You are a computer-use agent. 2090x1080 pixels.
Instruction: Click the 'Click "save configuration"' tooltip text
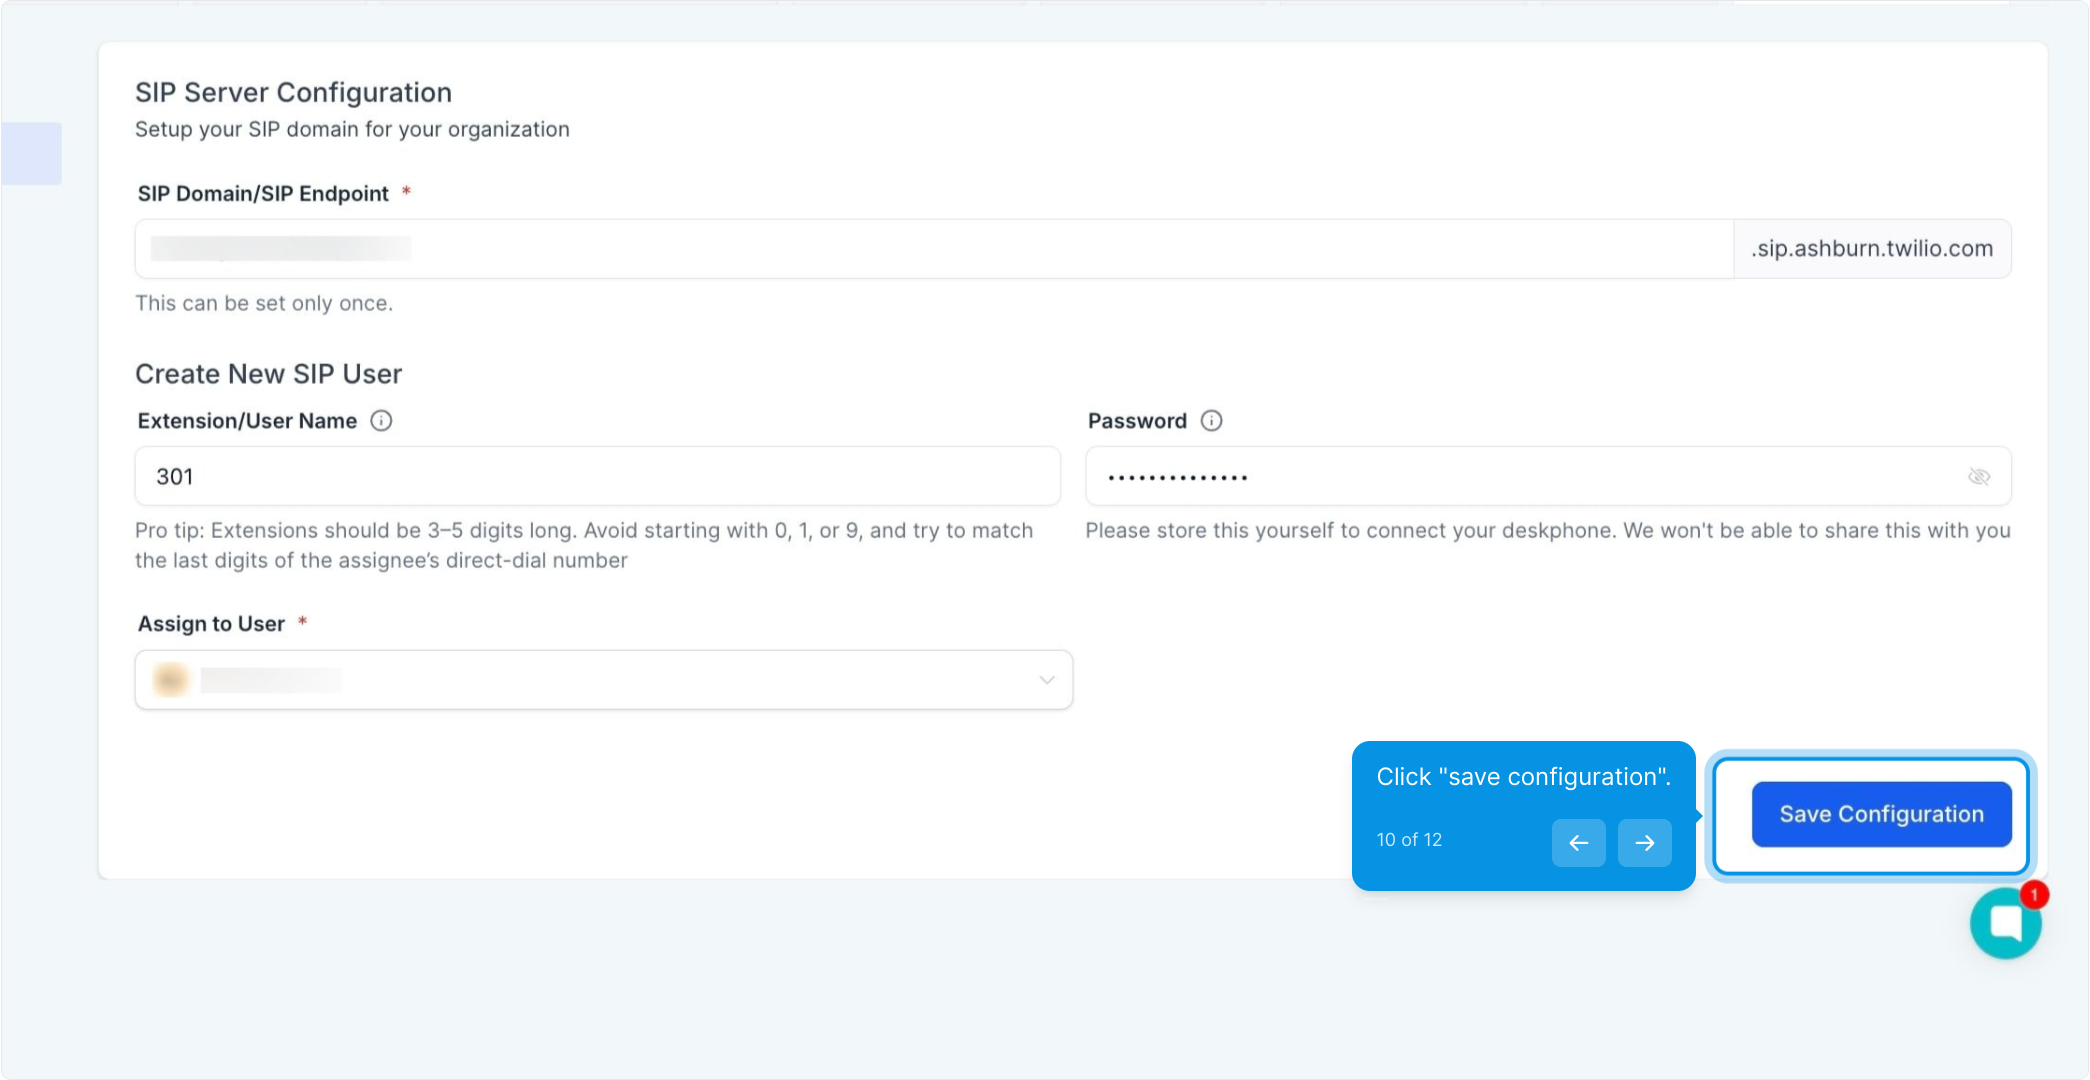click(x=1523, y=777)
